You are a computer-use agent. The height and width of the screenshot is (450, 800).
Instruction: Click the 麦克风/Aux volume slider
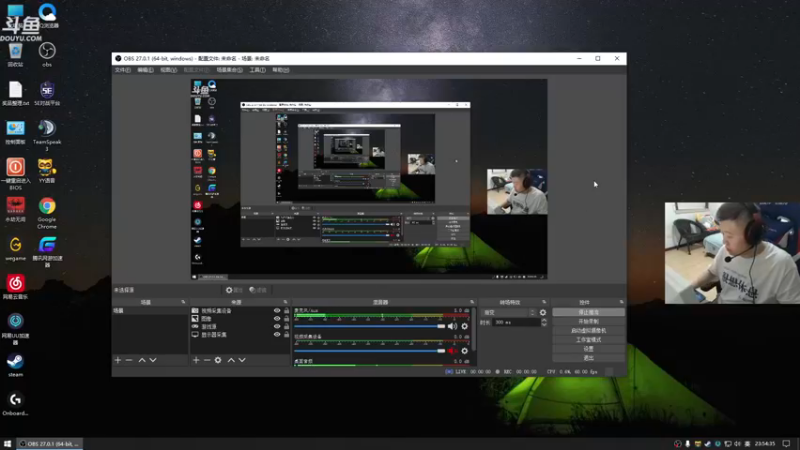(x=370, y=327)
